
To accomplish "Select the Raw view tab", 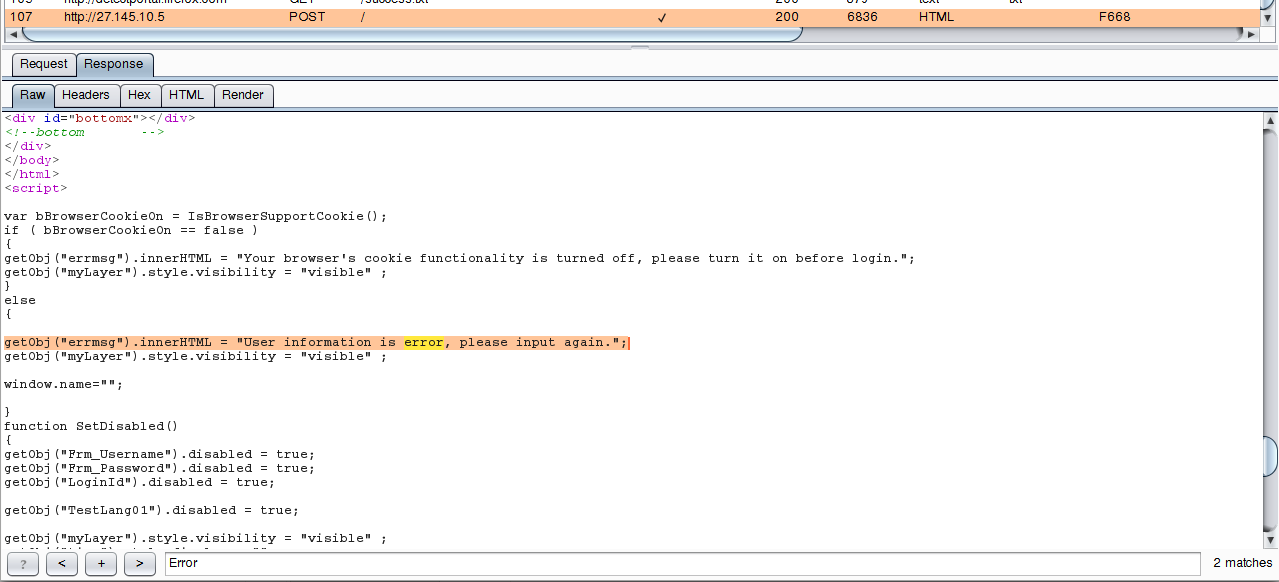I will (x=33, y=95).
